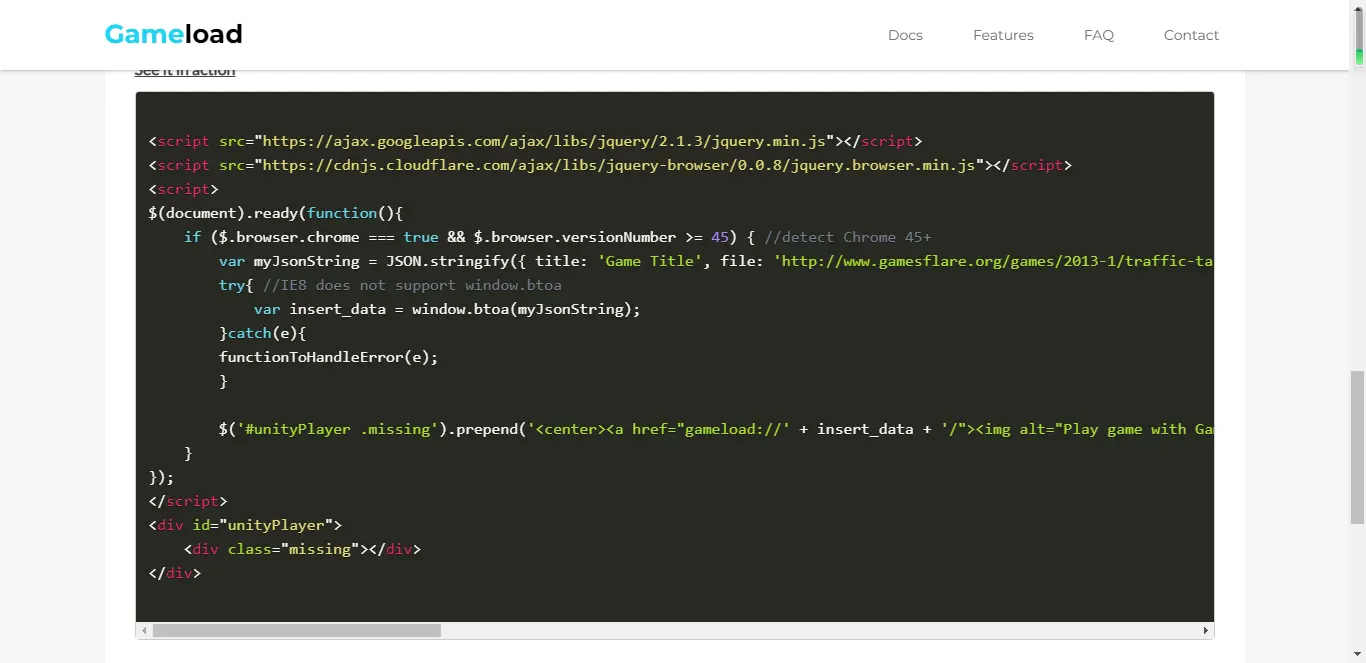1366x663 pixels.
Task: Click the '//IE8 does not support window.btoa' comment
Action: (x=412, y=285)
